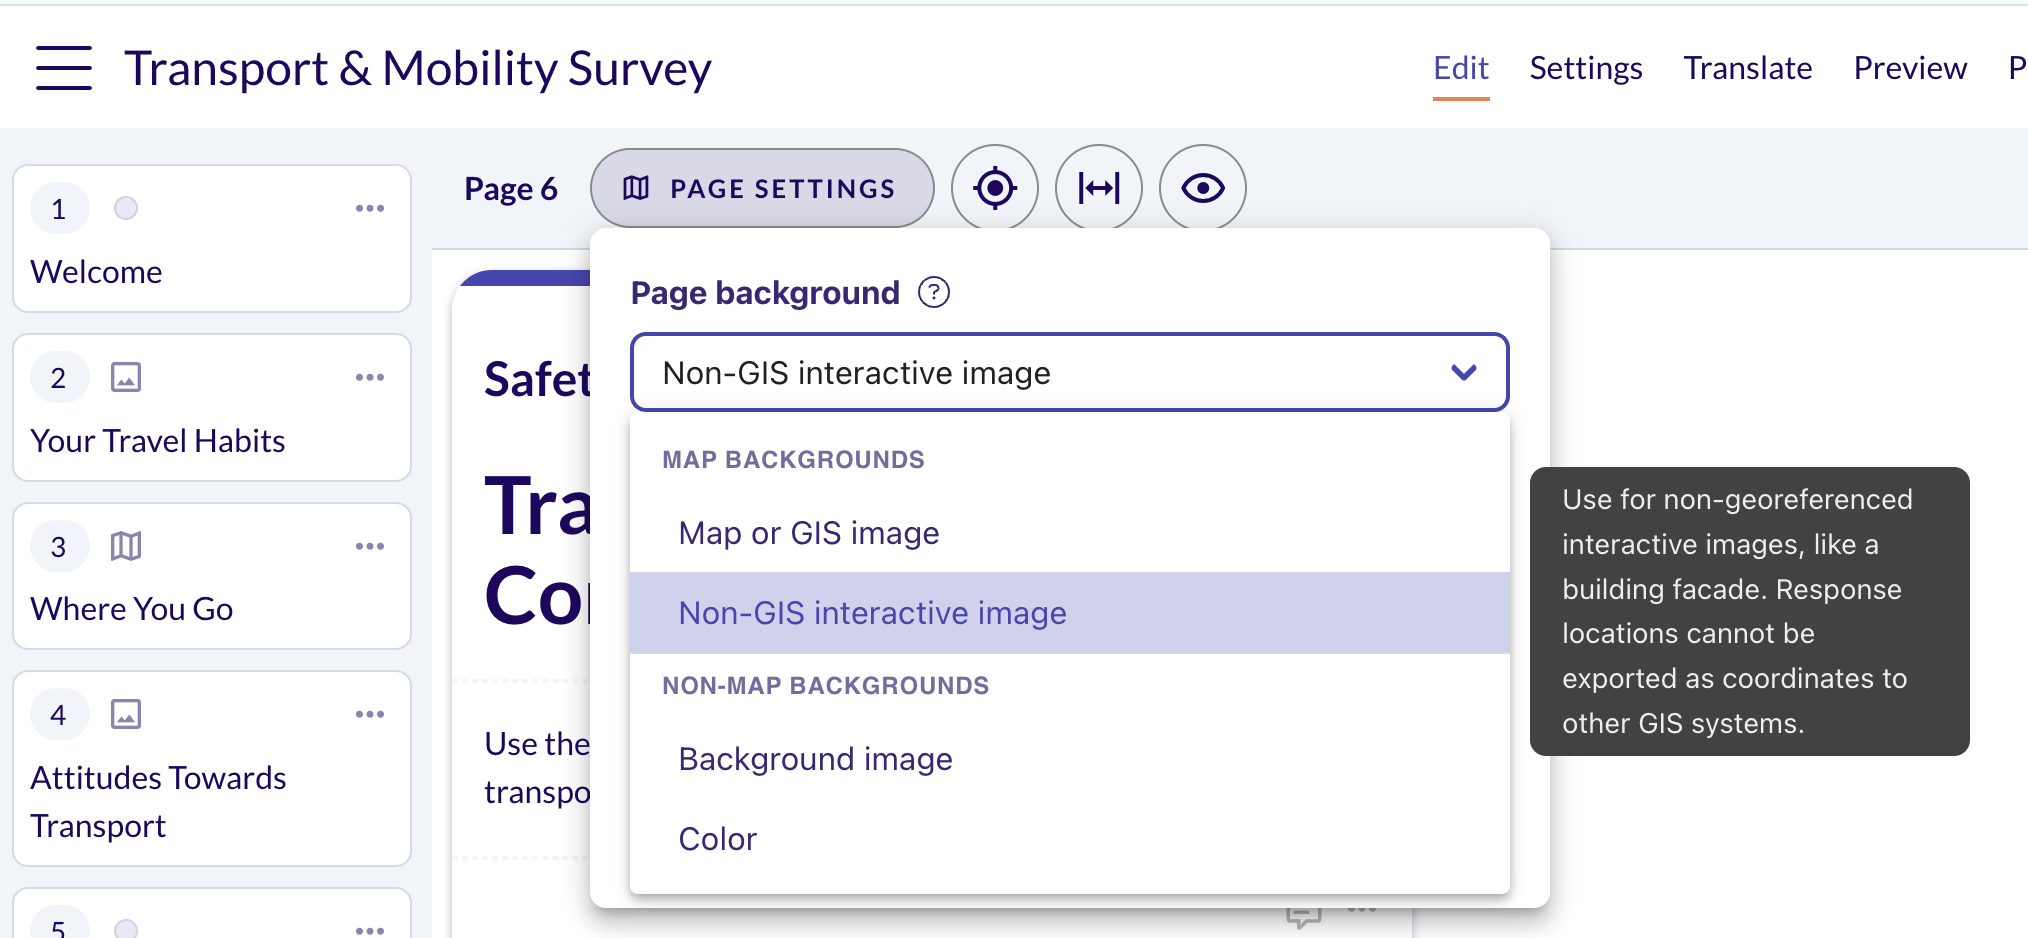Image resolution: width=2028 pixels, height=938 pixels.
Task: Open page Attitudes Towards Transport
Action: pyautogui.click(x=212, y=769)
